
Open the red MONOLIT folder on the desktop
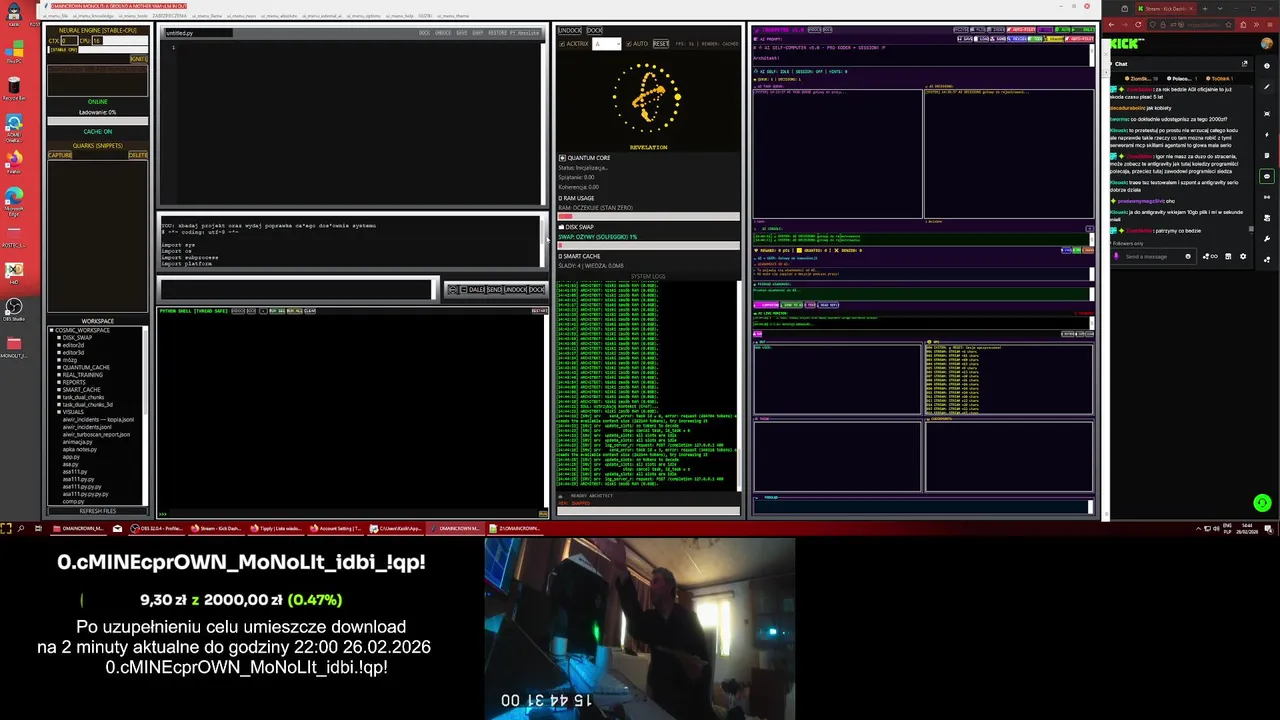click(14, 345)
